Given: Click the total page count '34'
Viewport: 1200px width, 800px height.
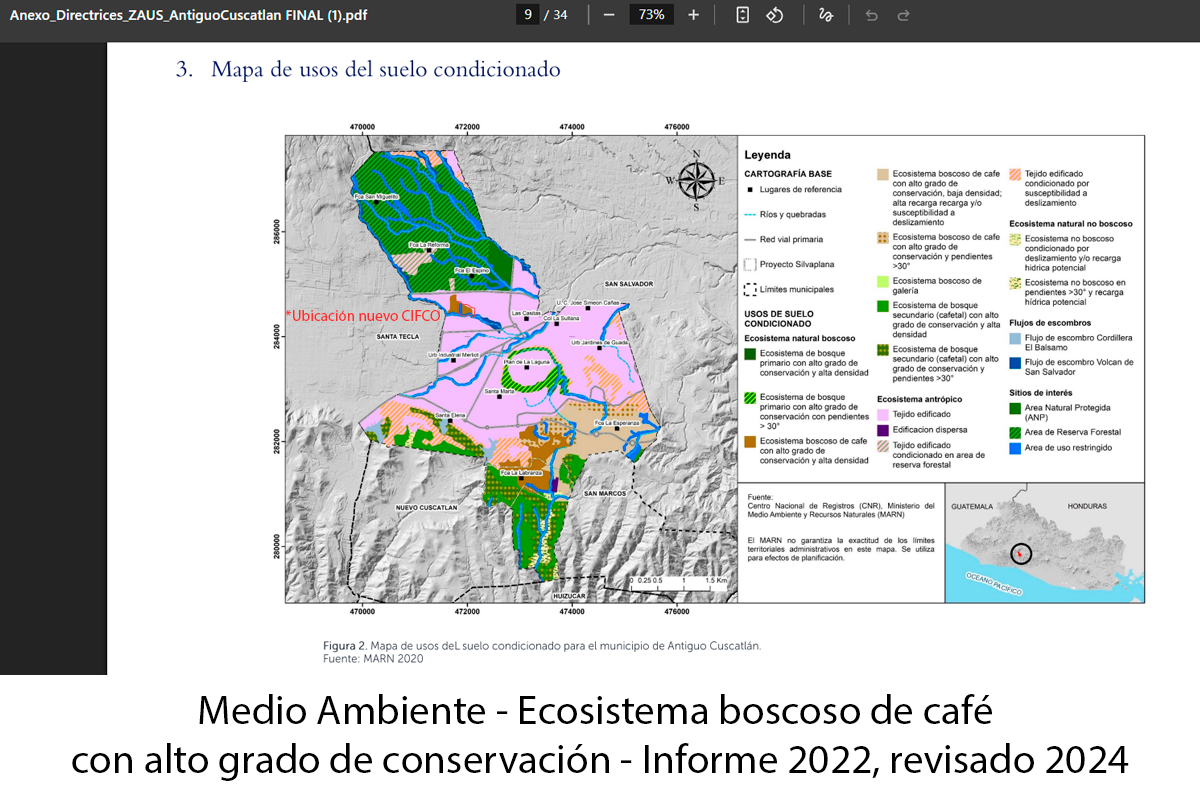Looking at the screenshot, I should click(x=560, y=15).
